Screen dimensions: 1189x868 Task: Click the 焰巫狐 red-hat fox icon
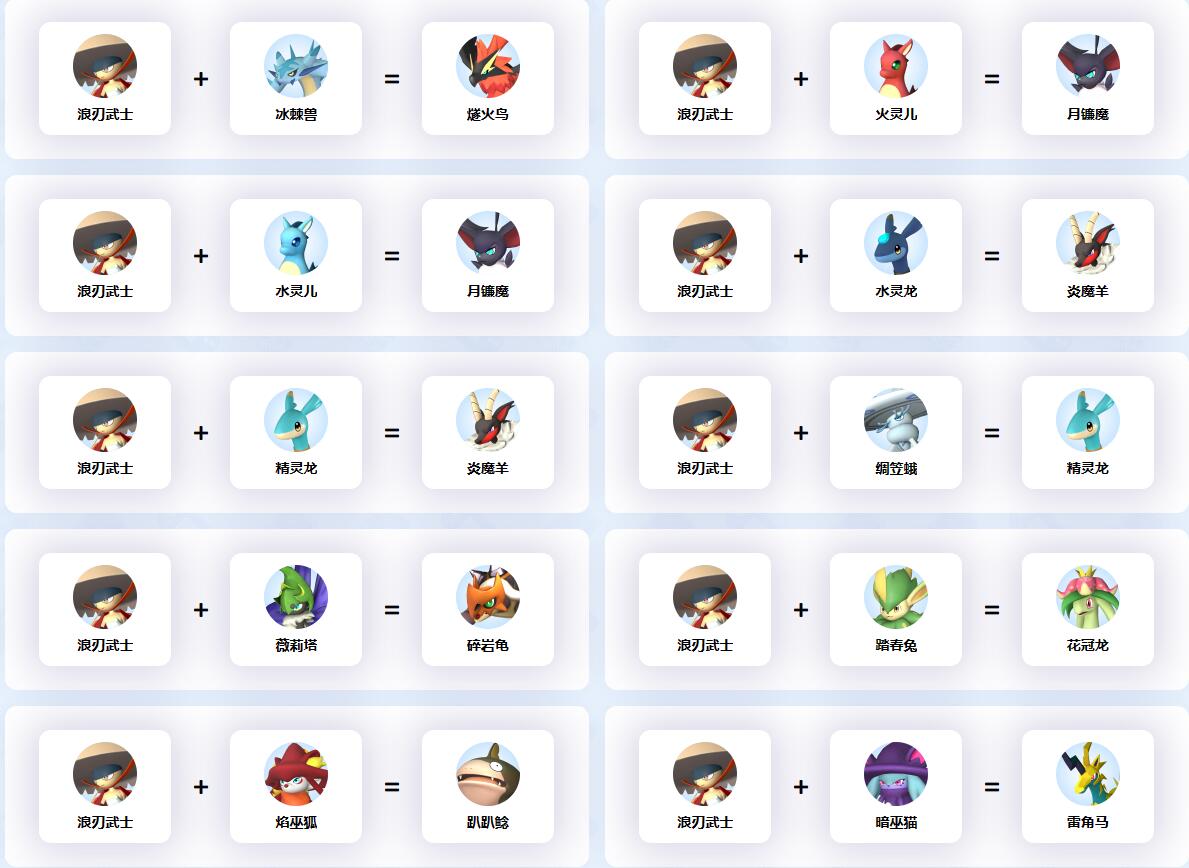296,773
